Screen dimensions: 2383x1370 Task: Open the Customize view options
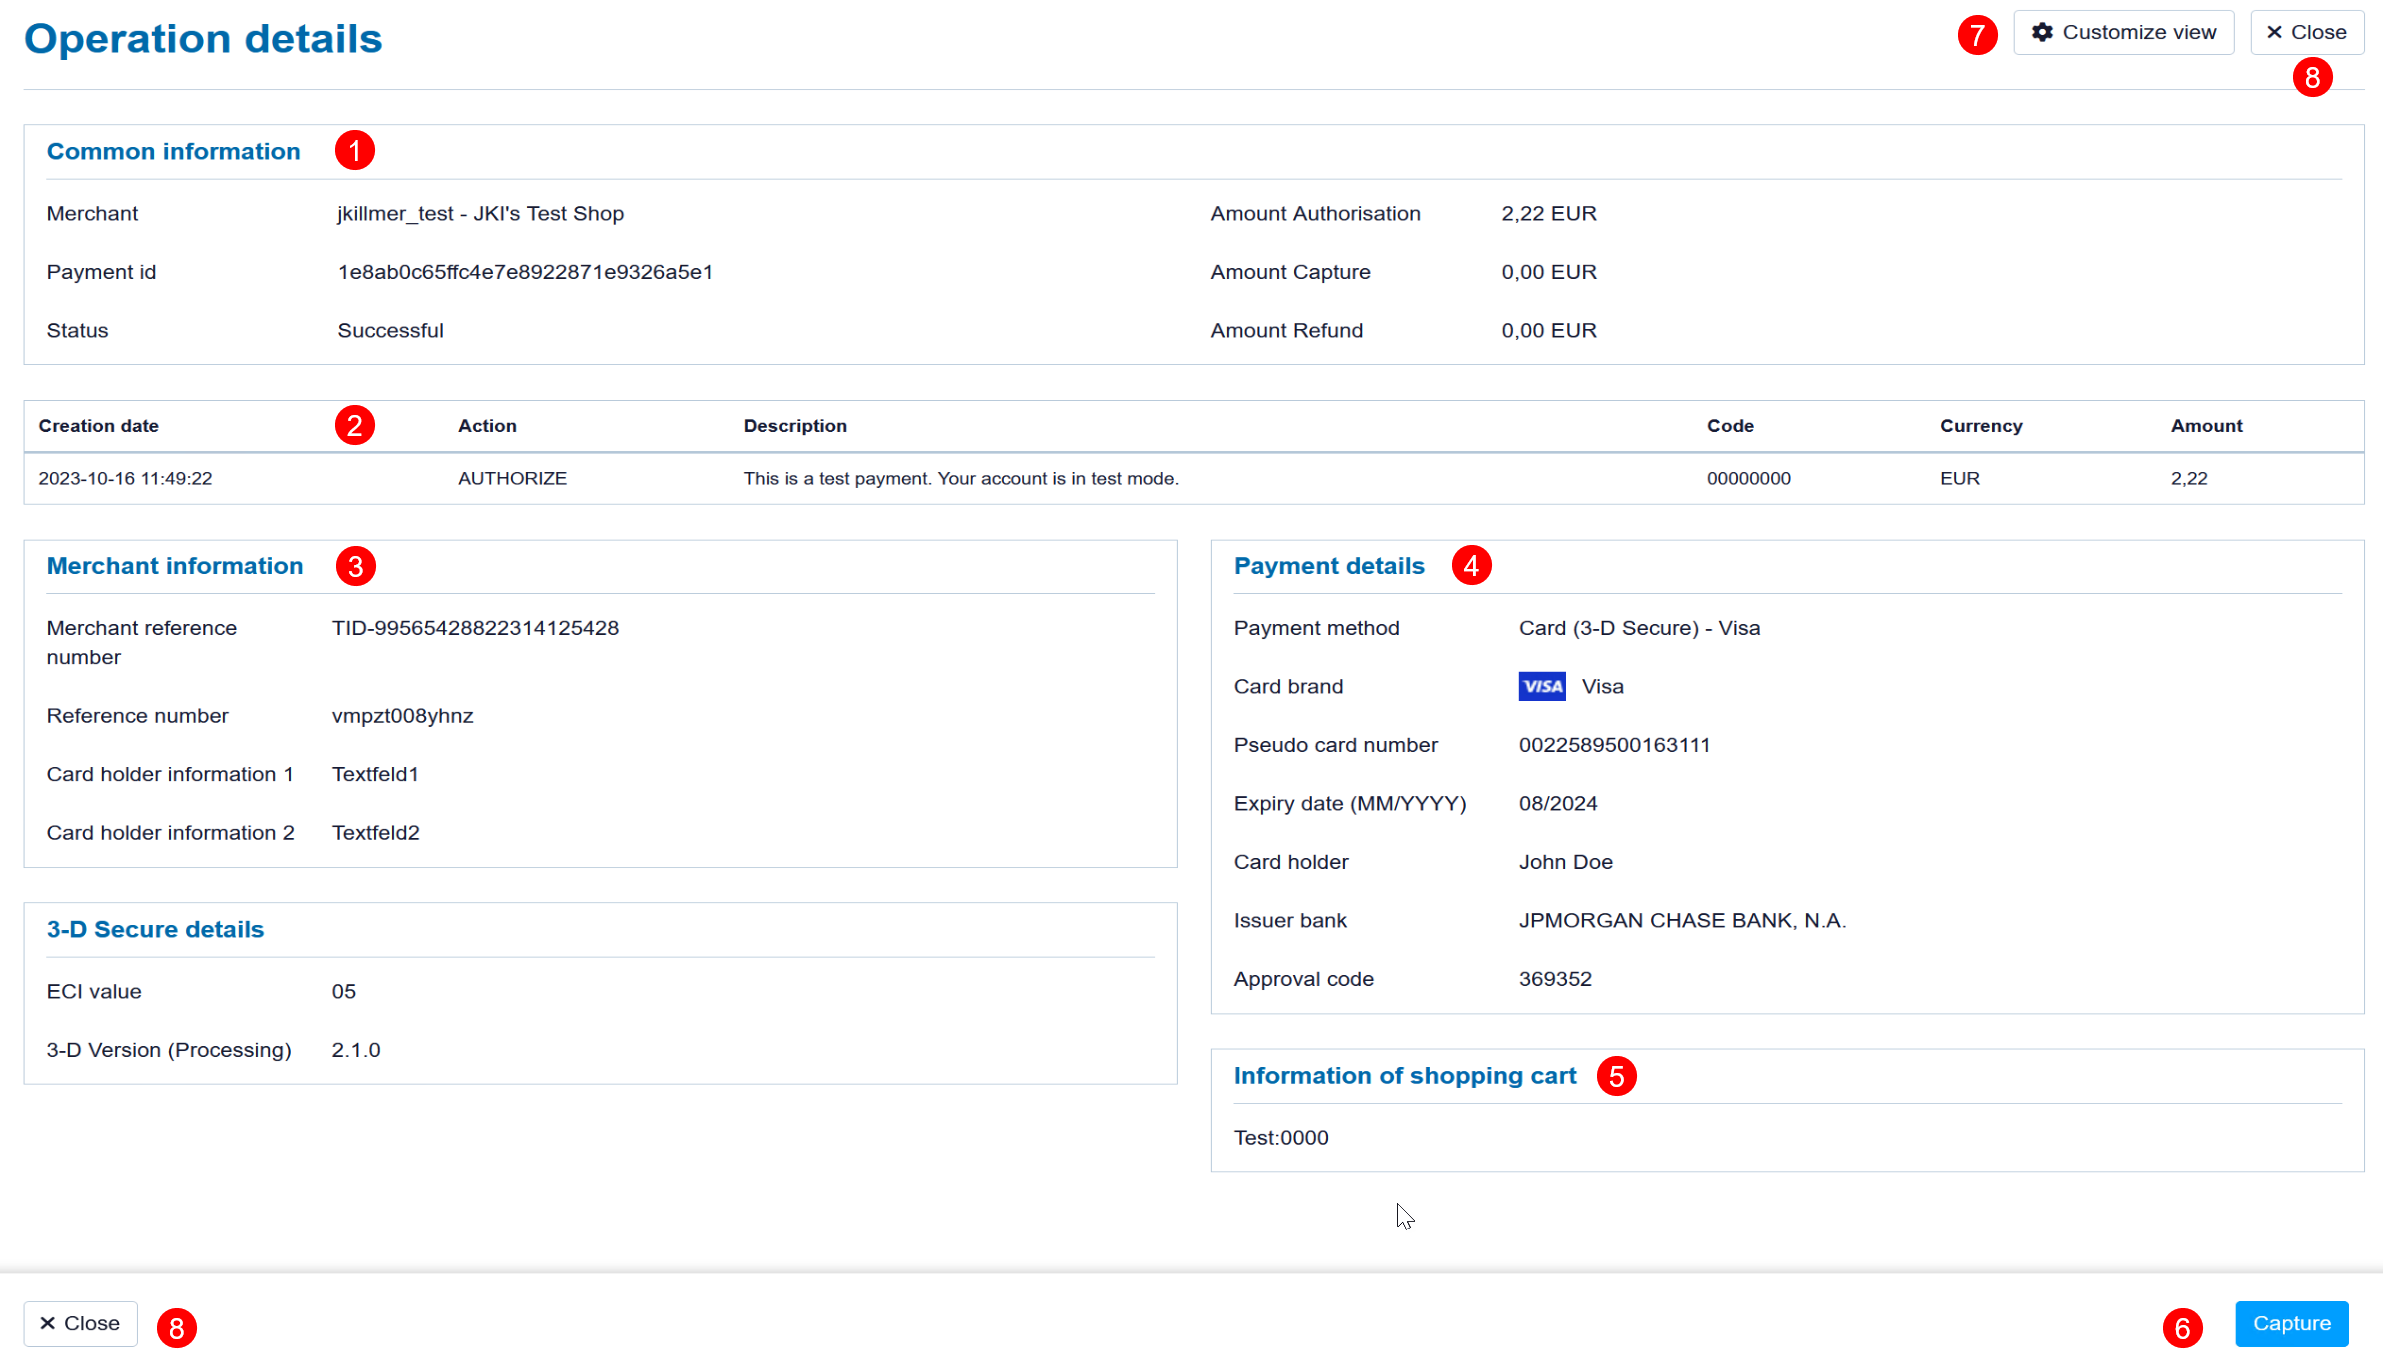(x=2123, y=33)
